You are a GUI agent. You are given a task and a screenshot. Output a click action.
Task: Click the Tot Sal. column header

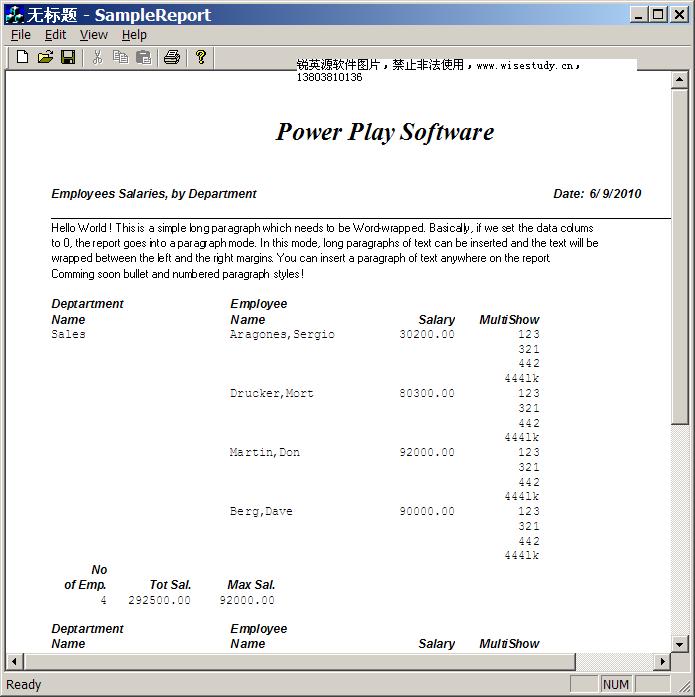[x=170, y=585]
